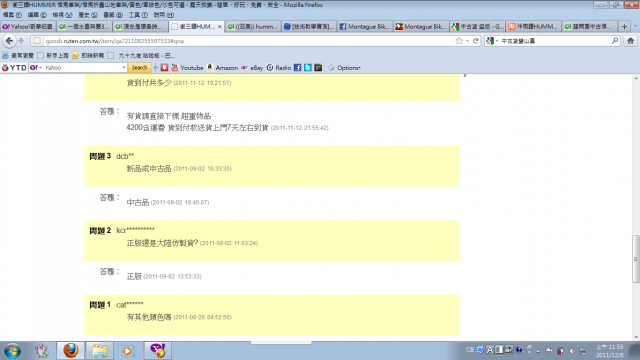Viewport: 640px width, 360px height.
Task: Click the bookmark star's history dropdown arrow
Action: (467, 41)
